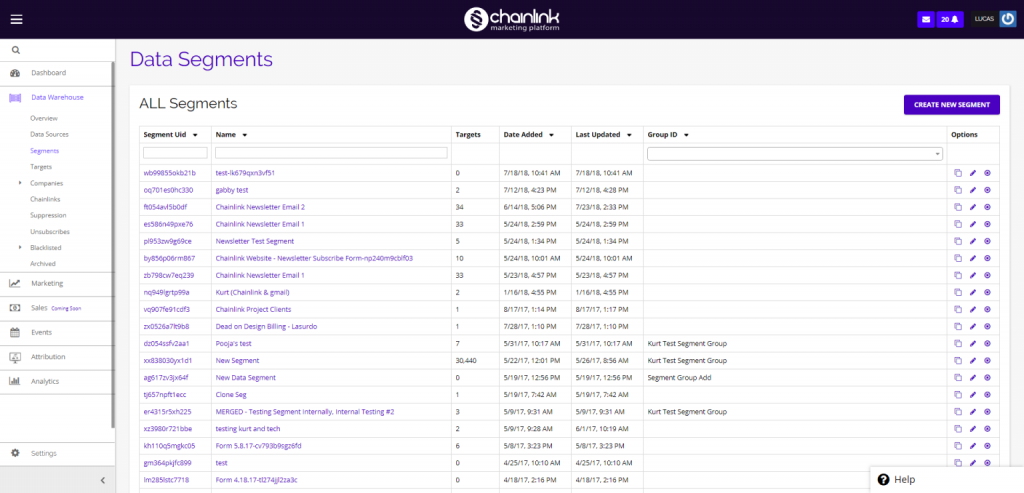
Task: Click the Attribution presentation icon
Action: click(x=14, y=357)
